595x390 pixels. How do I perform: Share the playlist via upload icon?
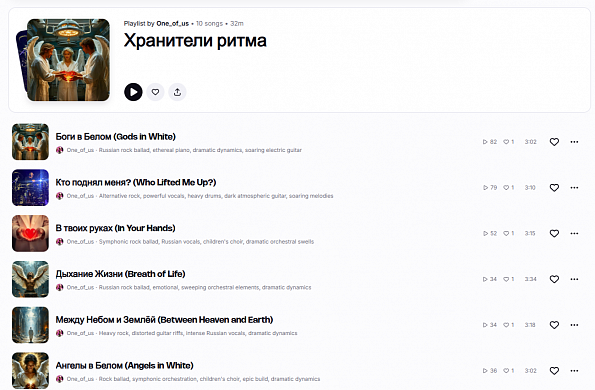[x=177, y=92]
